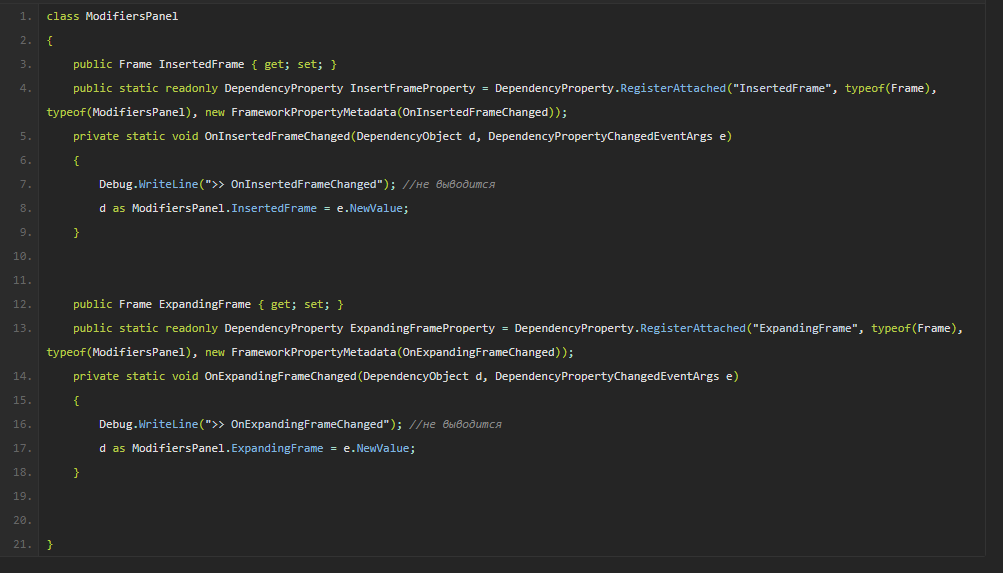Screen dimensions: 1003x573
Task: Click line number 11
Action: (22, 280)
